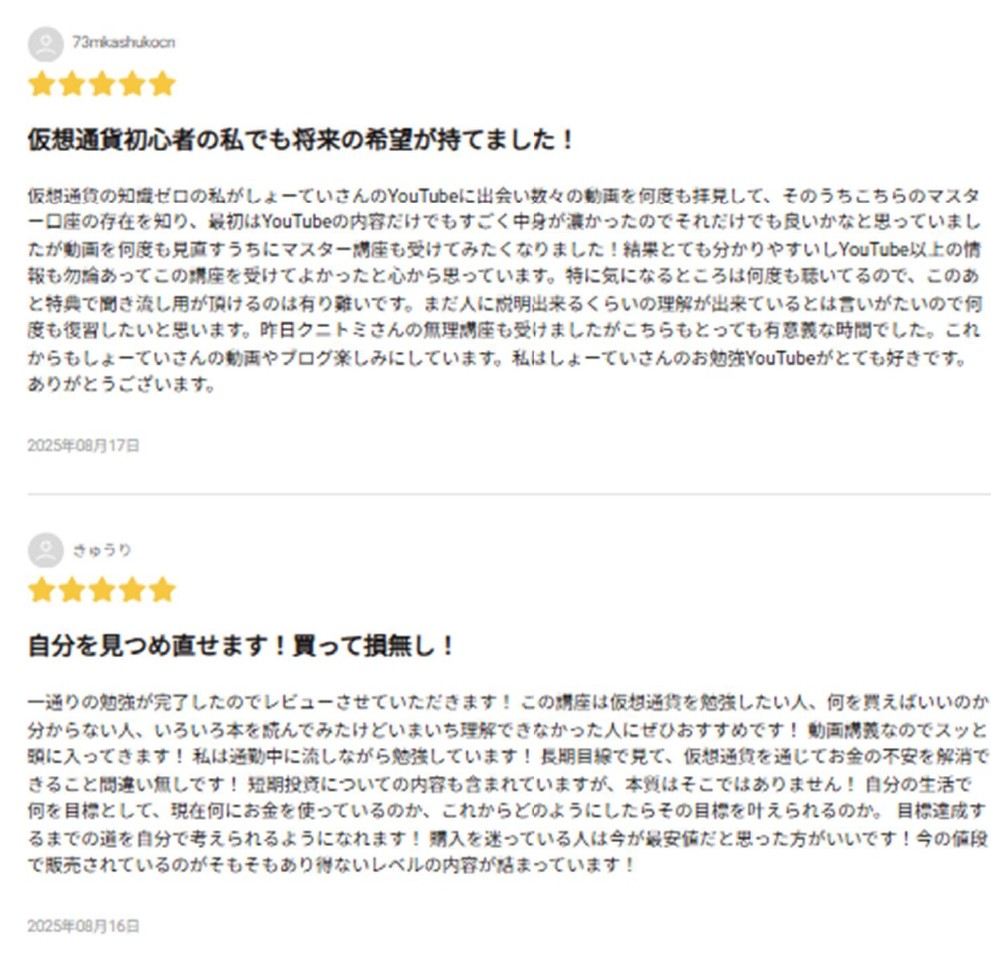Click the body text of 73mkashukocn's review
The width and height of the screenshot is (991, 956).
click(497, 289)
